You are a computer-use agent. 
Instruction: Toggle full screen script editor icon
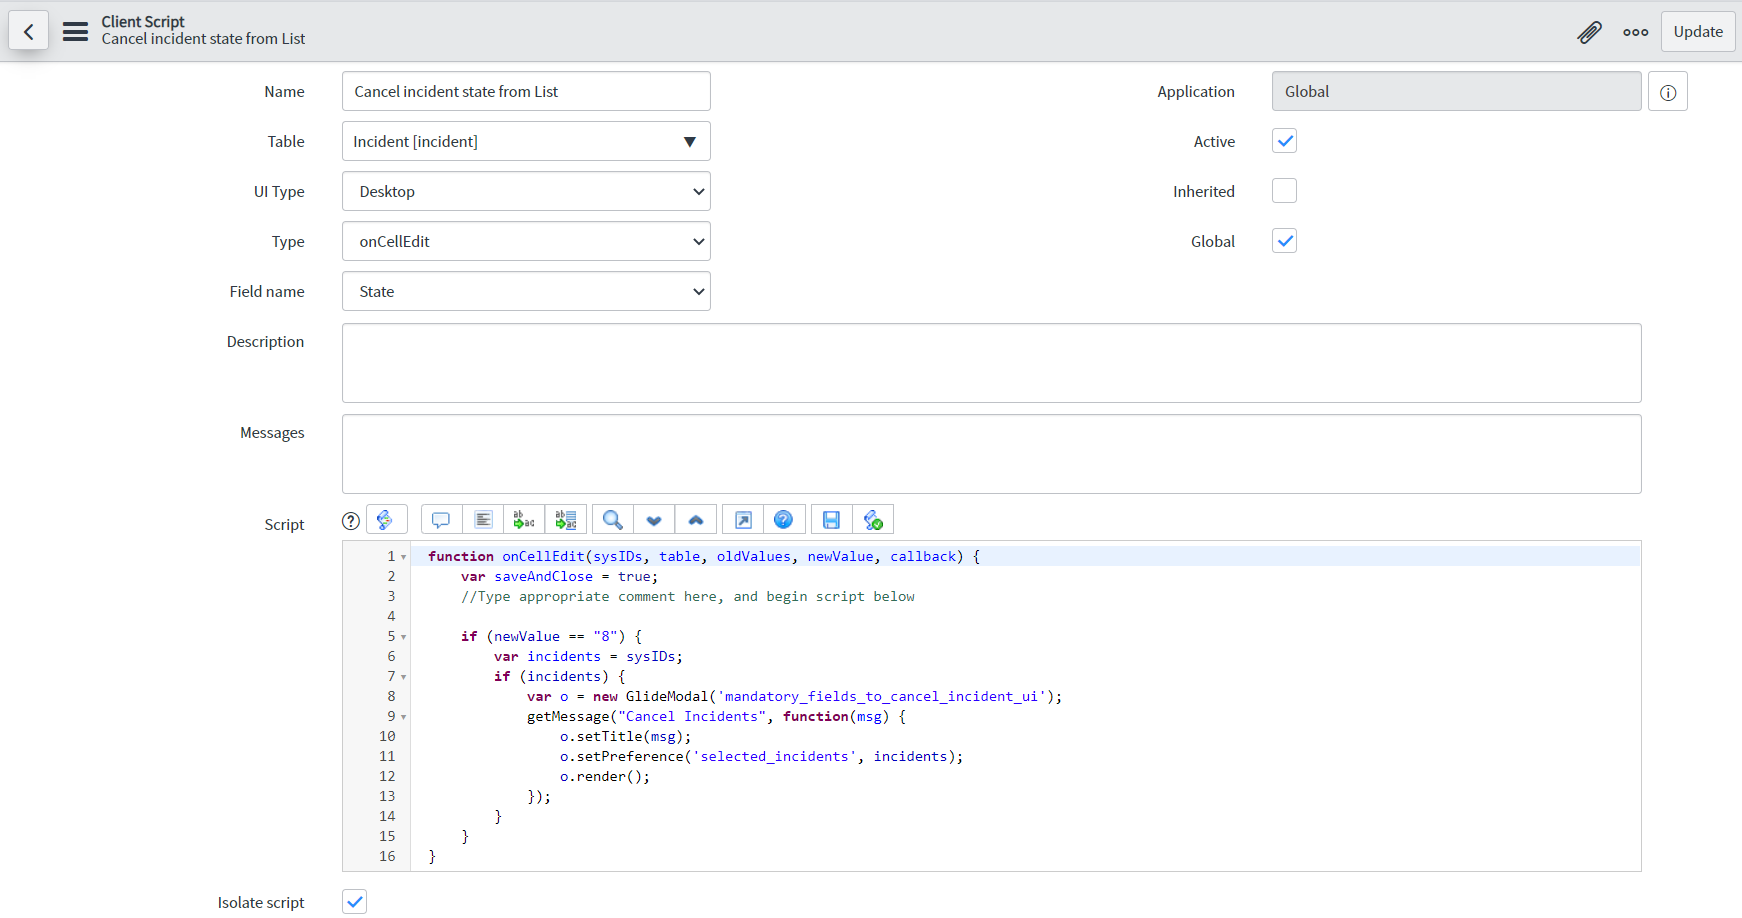click(743, 520)
